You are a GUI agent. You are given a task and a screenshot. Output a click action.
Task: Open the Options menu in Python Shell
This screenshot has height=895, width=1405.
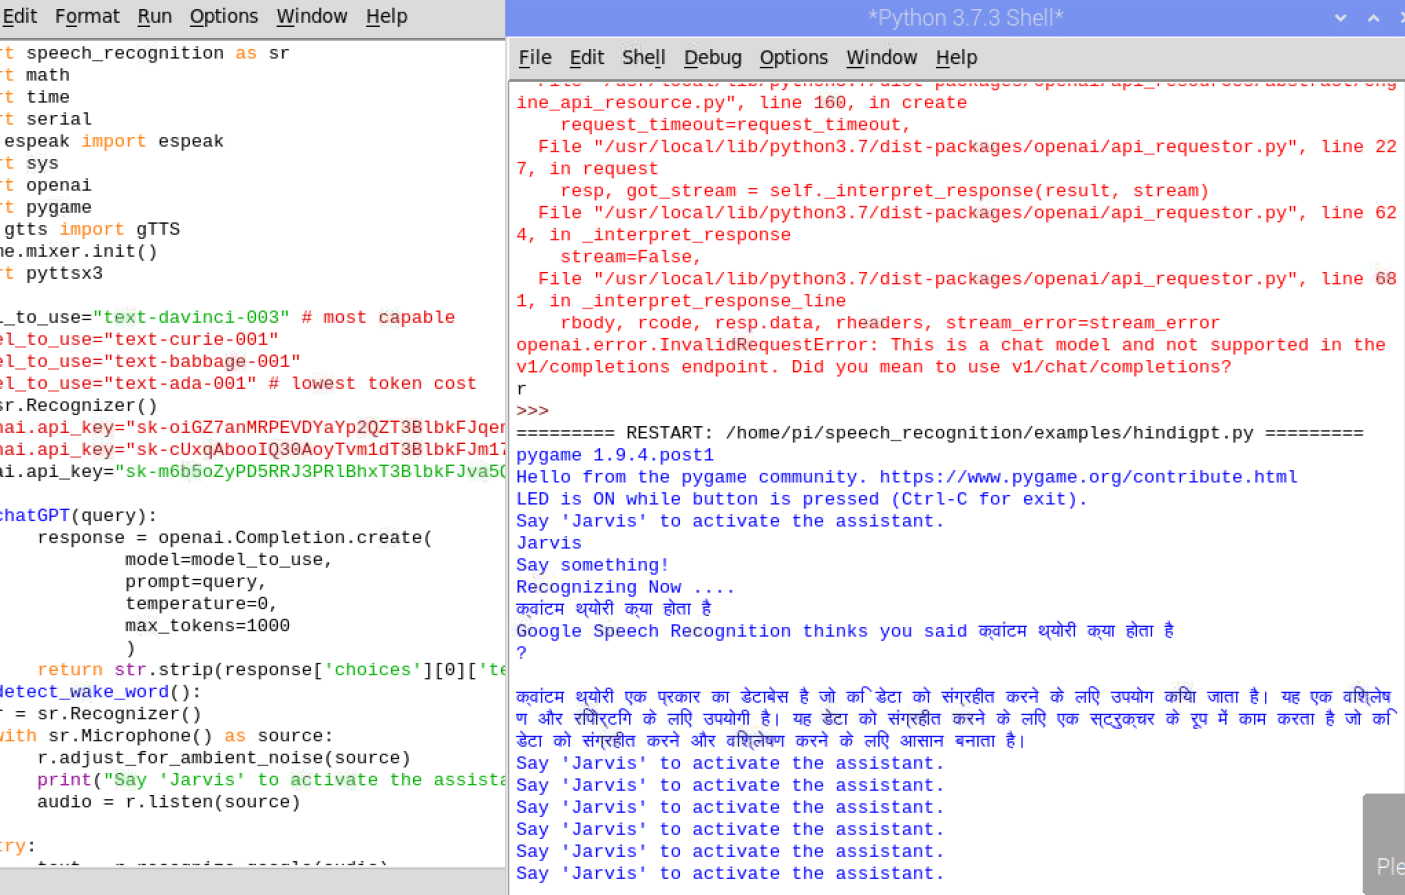coord(793,58)
